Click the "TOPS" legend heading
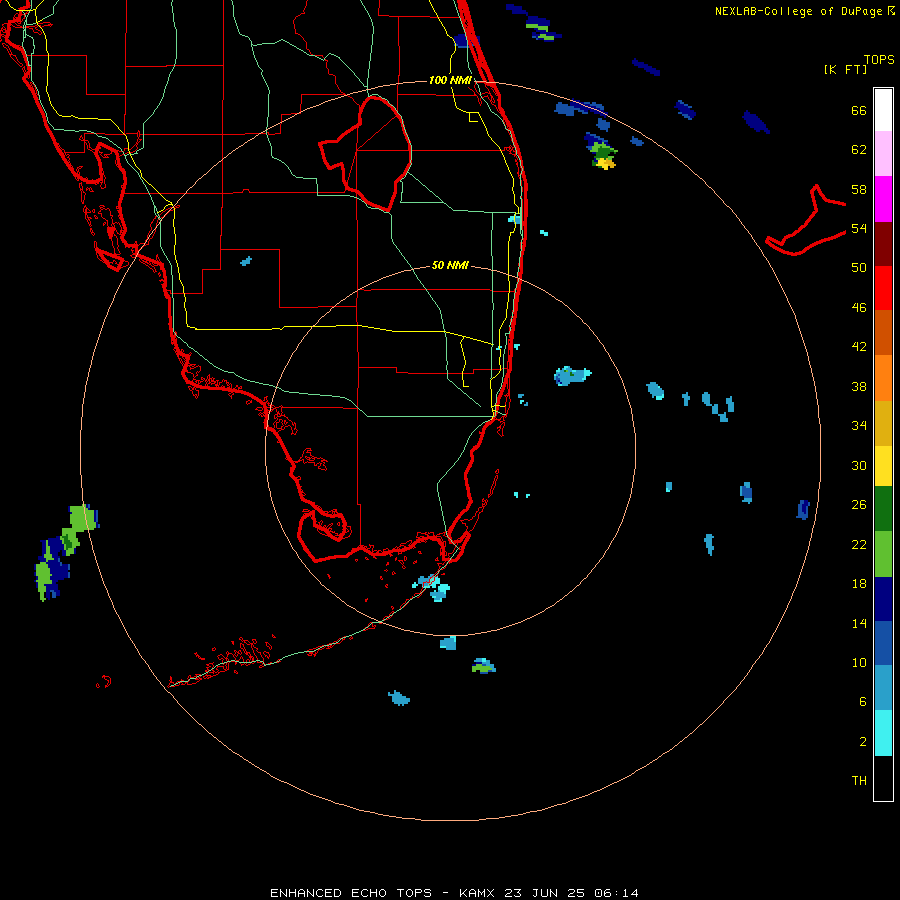Viewport: 900px width, 900px height. [x=879, y=59]
